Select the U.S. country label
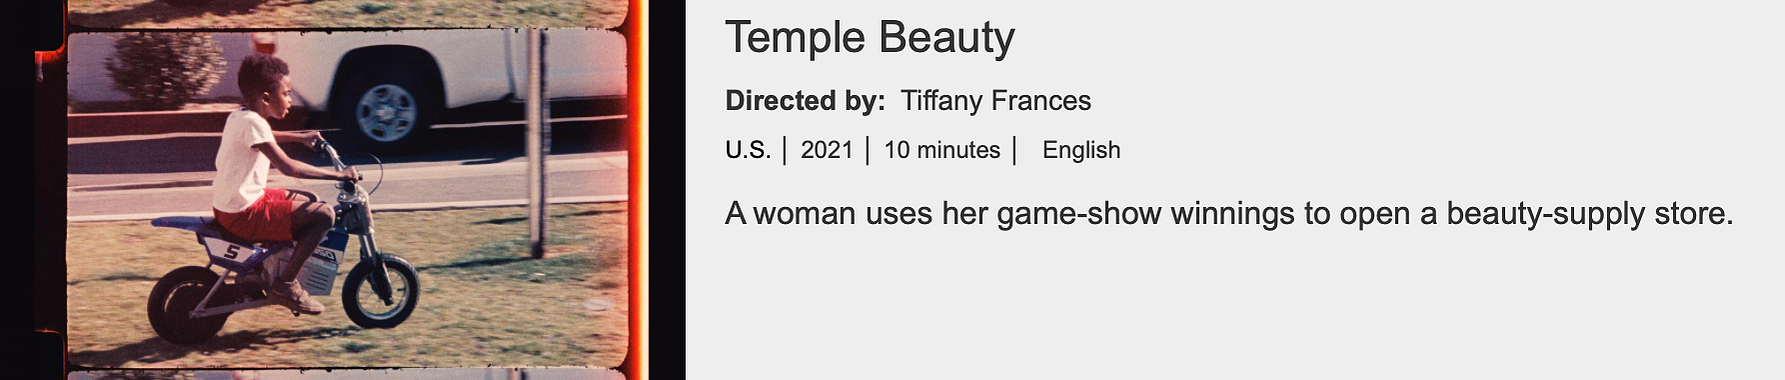The image size is (1785, 380). click(748, 150)
